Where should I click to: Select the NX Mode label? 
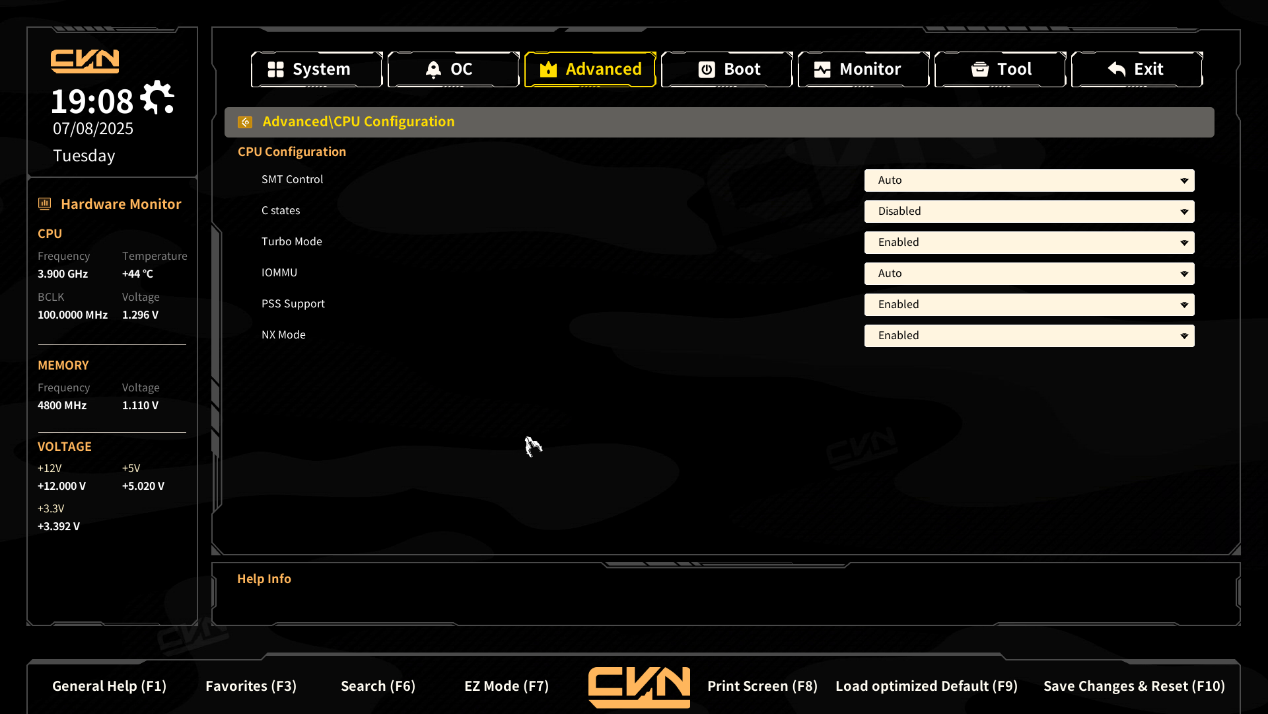(x=283, y=335)
